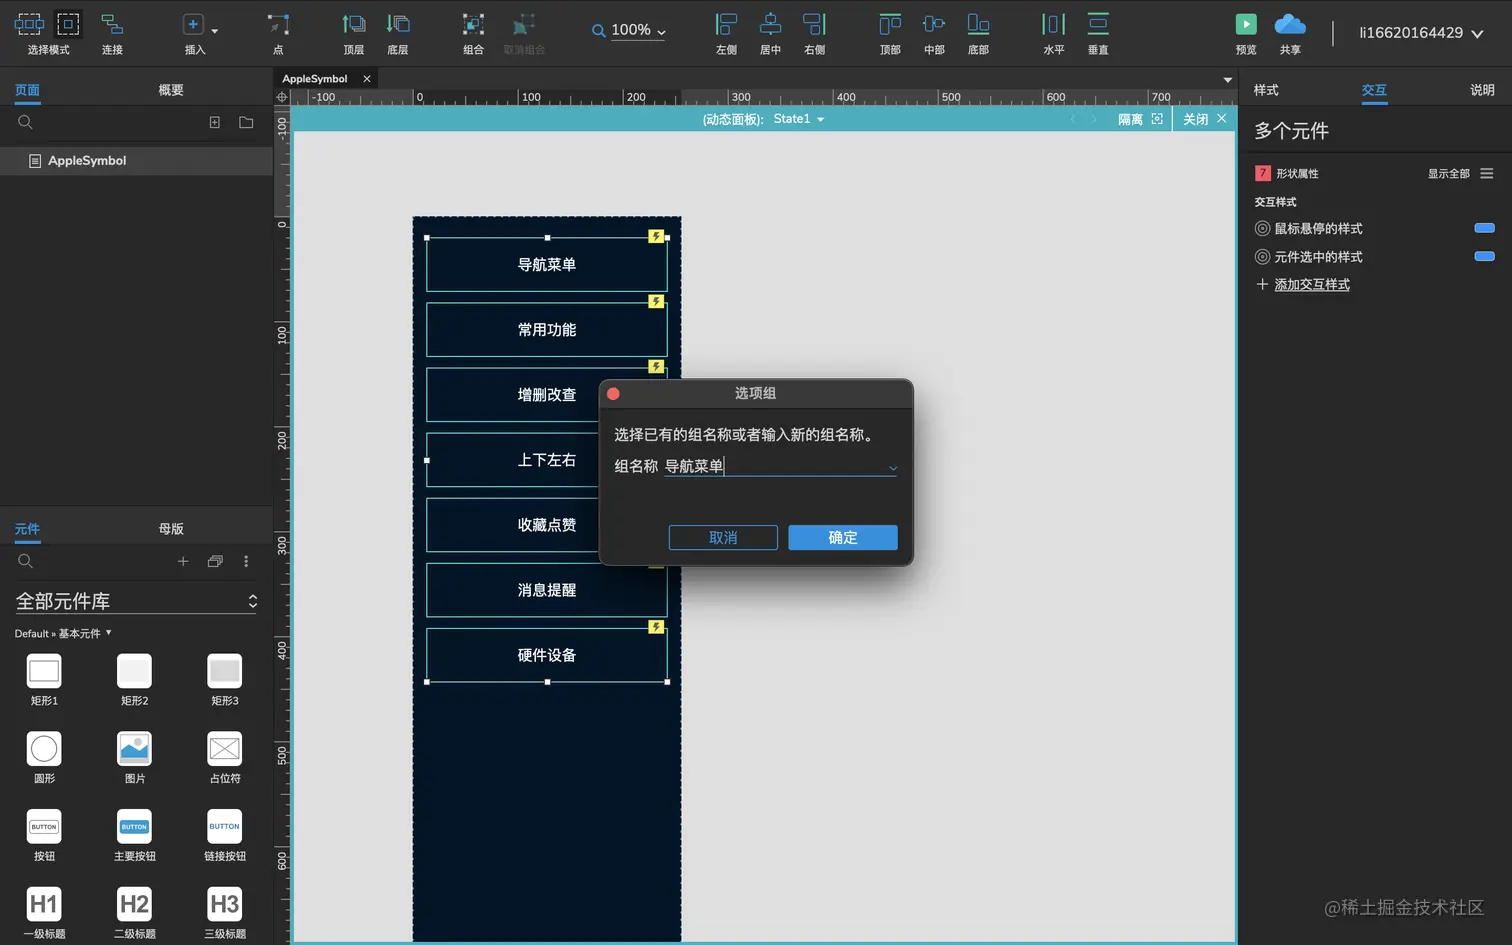Align selection right with 右侧
Screen dimensions: 1512x945
point(815,33)
